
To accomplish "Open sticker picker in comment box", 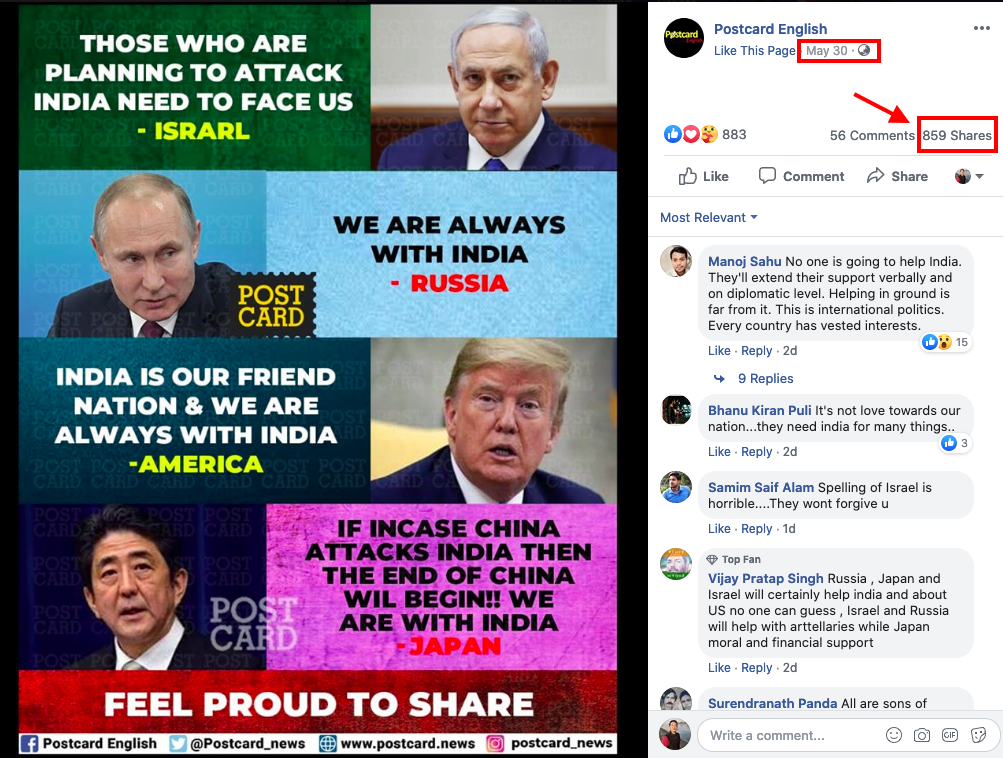I will click(x=978, y=735).
